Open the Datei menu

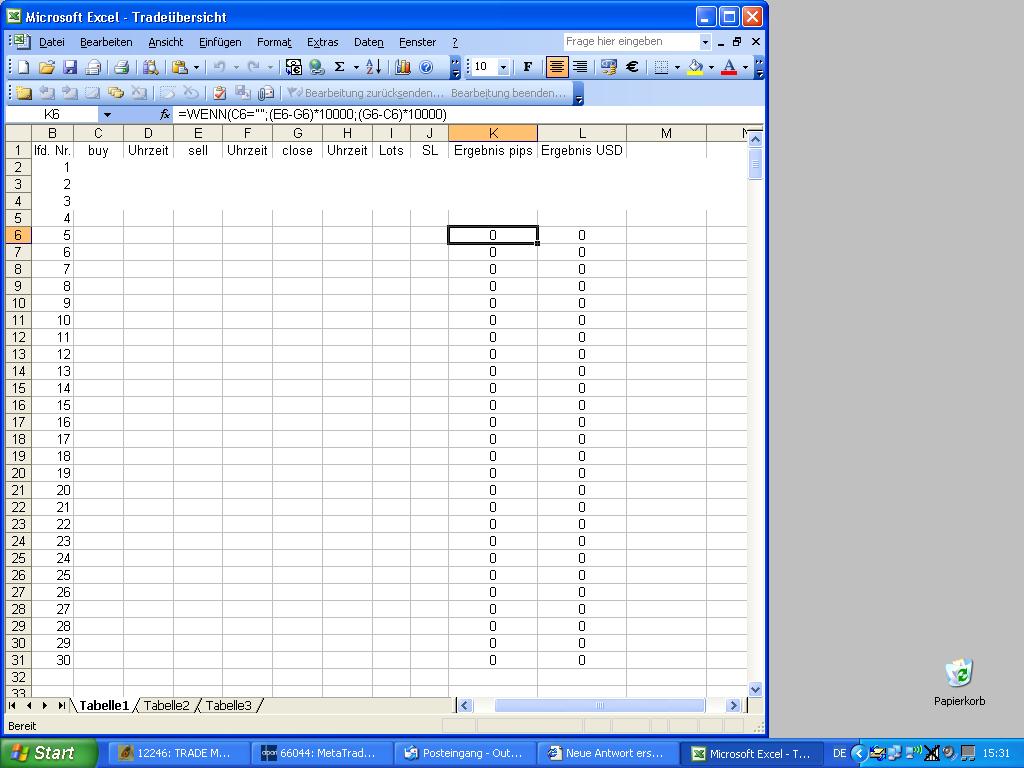pyautogui.click(x=52, y=42)
